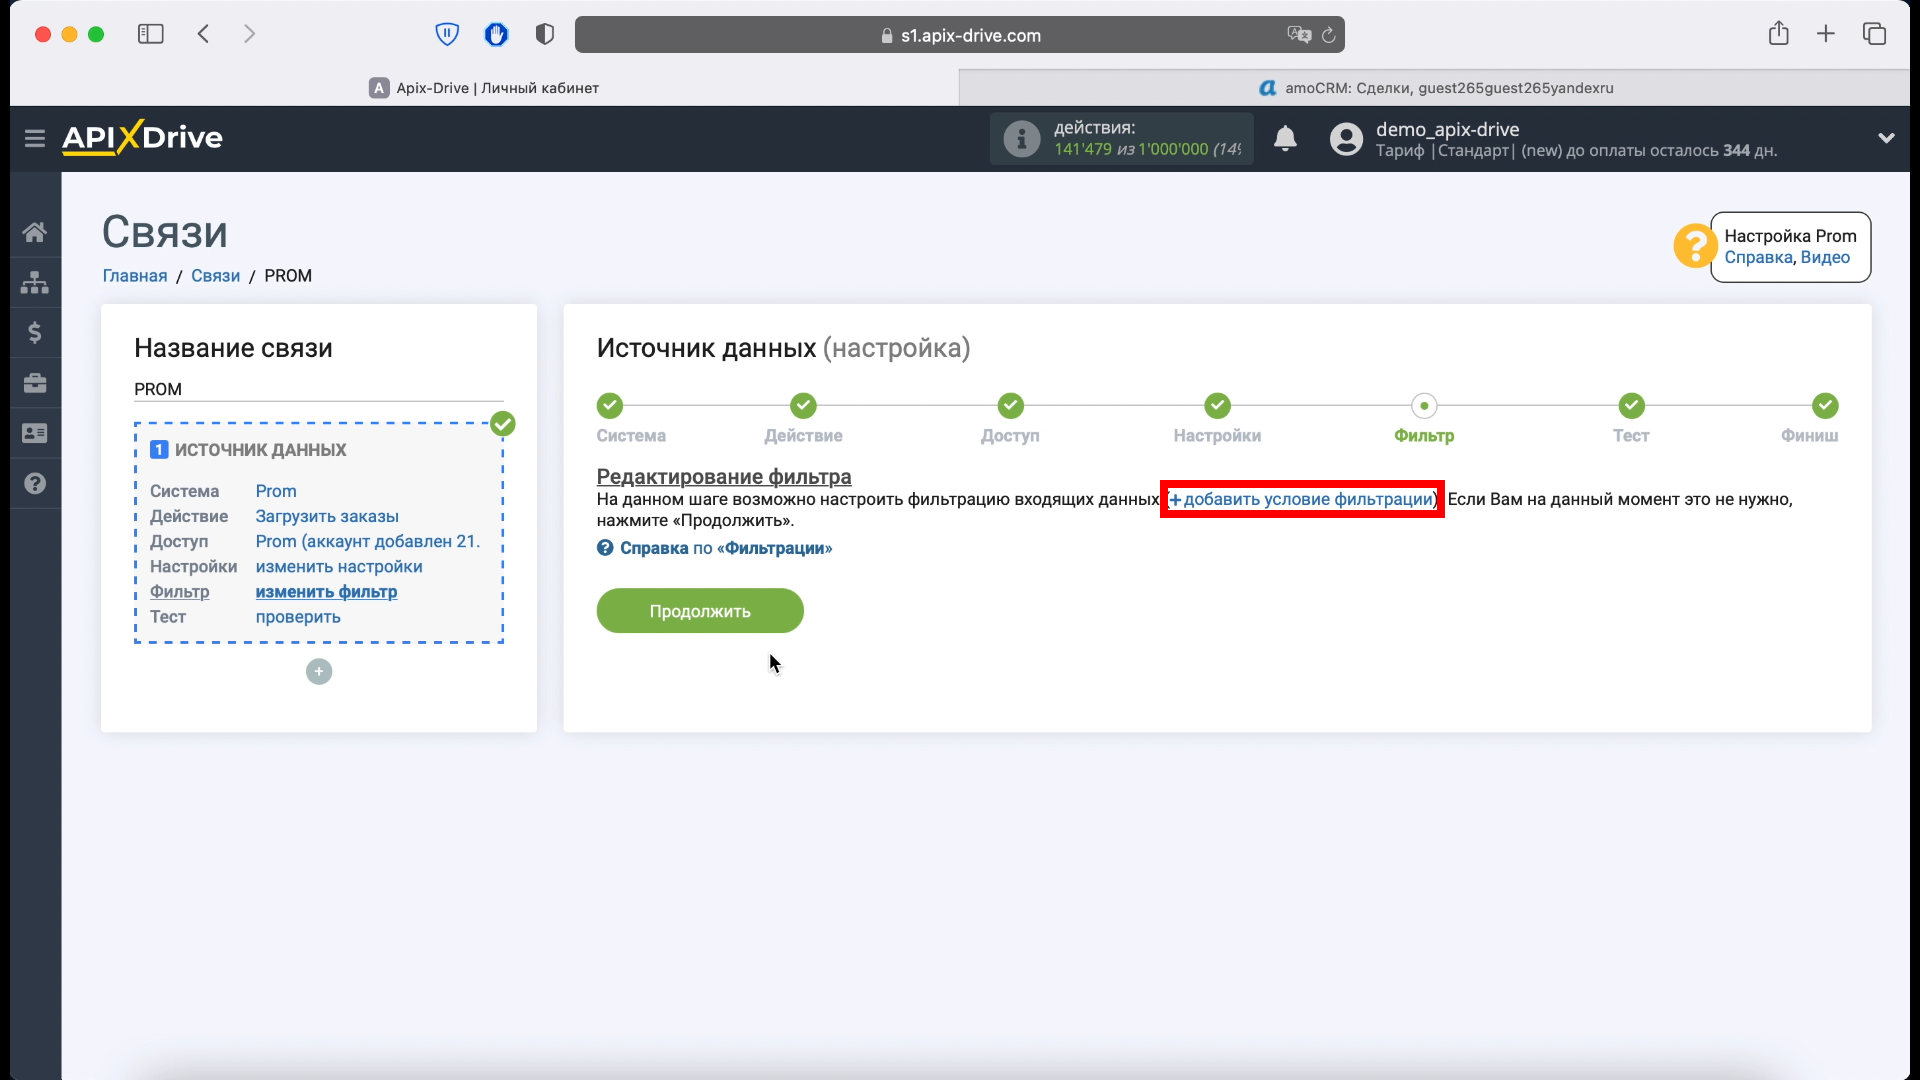Click the notifications bell icon

[1285, 138]
